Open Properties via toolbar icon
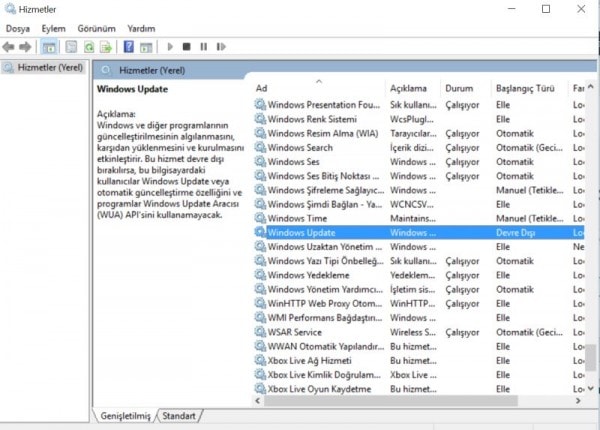This screenshot has height=430, width=600. [71, 47]
